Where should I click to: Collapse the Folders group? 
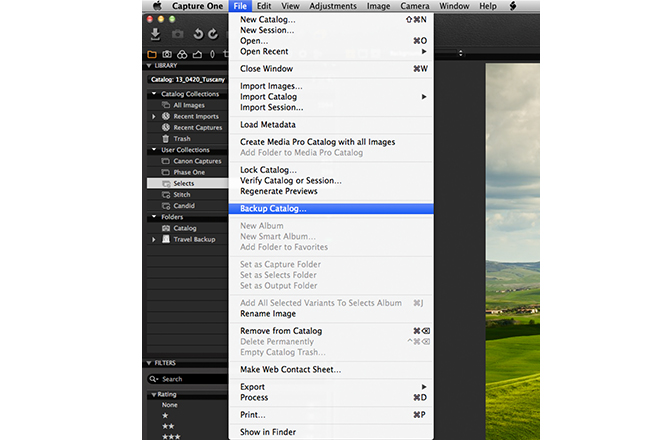tap(154, 216)
